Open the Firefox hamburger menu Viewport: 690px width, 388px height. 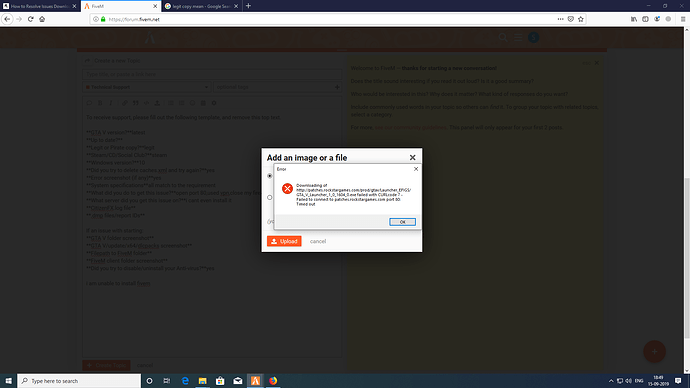point(683,19)
